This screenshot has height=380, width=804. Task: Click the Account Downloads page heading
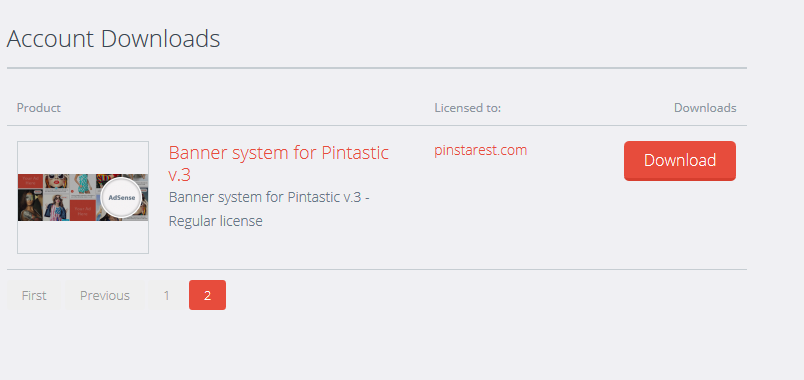[x=113, y=38]
